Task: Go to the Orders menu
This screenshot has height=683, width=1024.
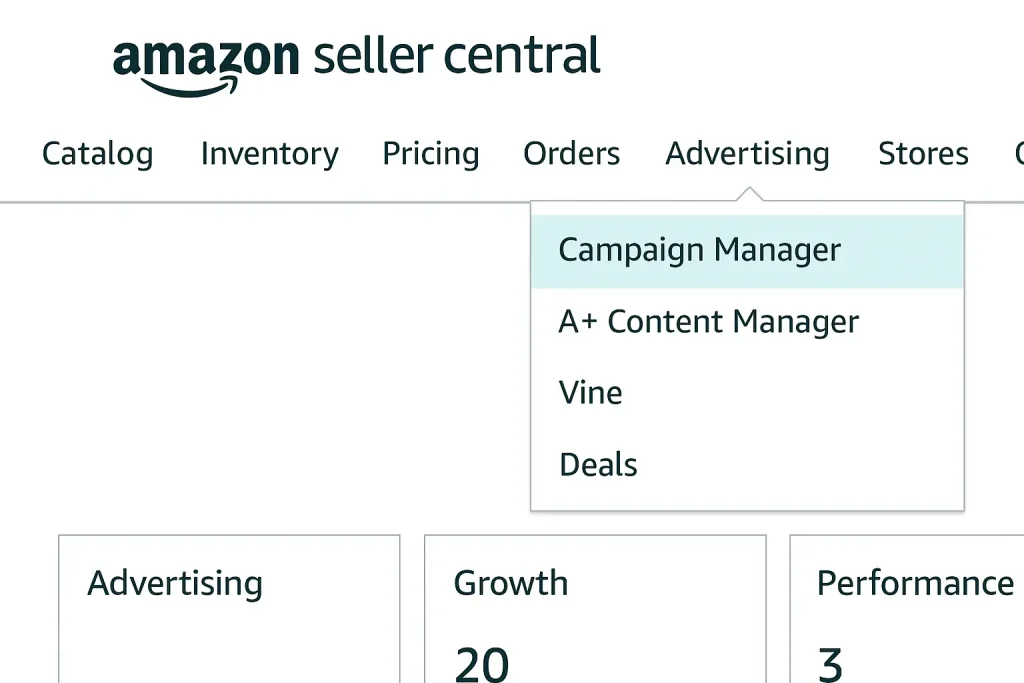Action: click(x=571, y=154)
